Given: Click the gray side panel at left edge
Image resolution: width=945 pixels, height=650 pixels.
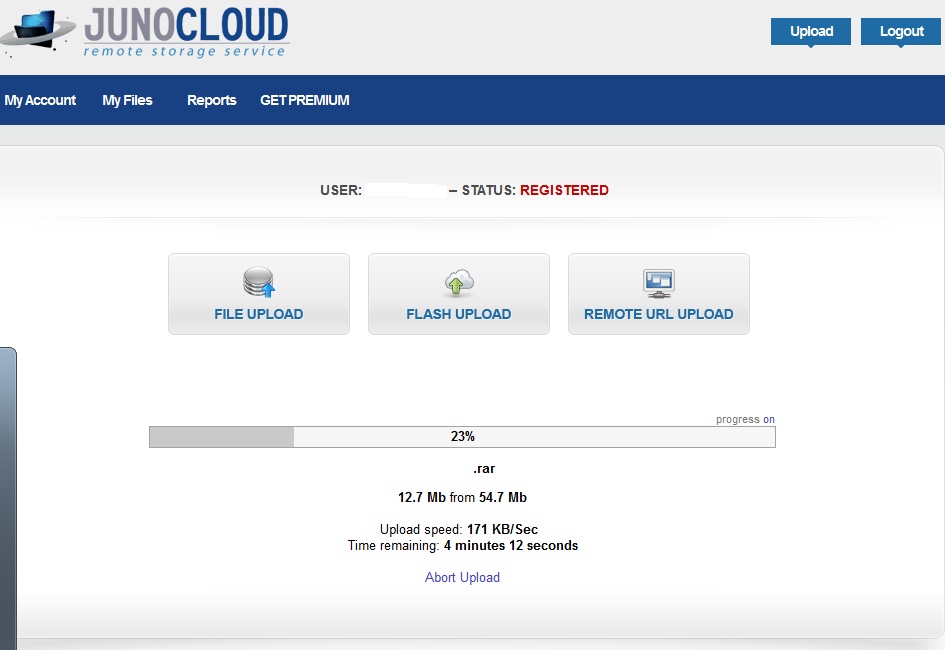Looking at the screenshot, I should click(x=7, y=495).
